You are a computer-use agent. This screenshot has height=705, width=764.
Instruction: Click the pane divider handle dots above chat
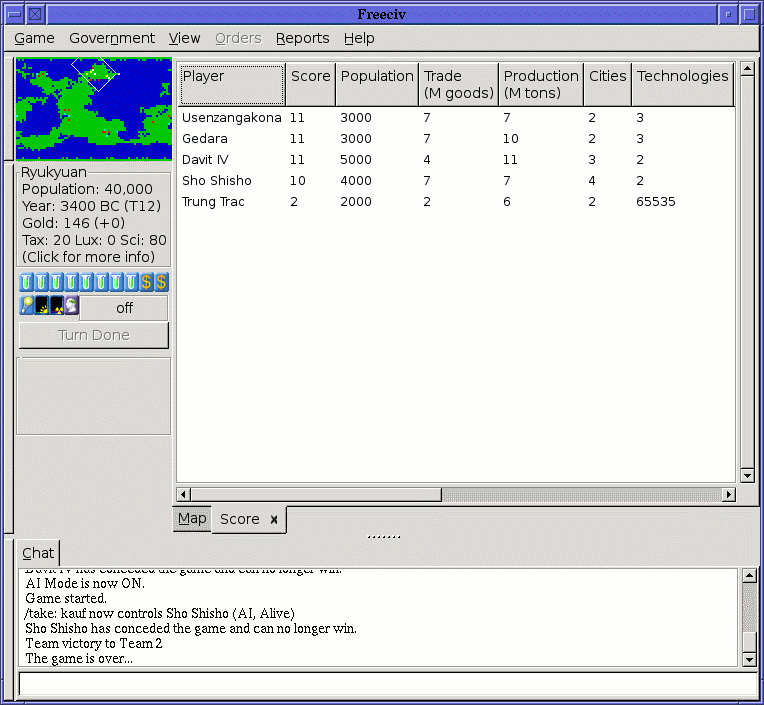(383, 537)
